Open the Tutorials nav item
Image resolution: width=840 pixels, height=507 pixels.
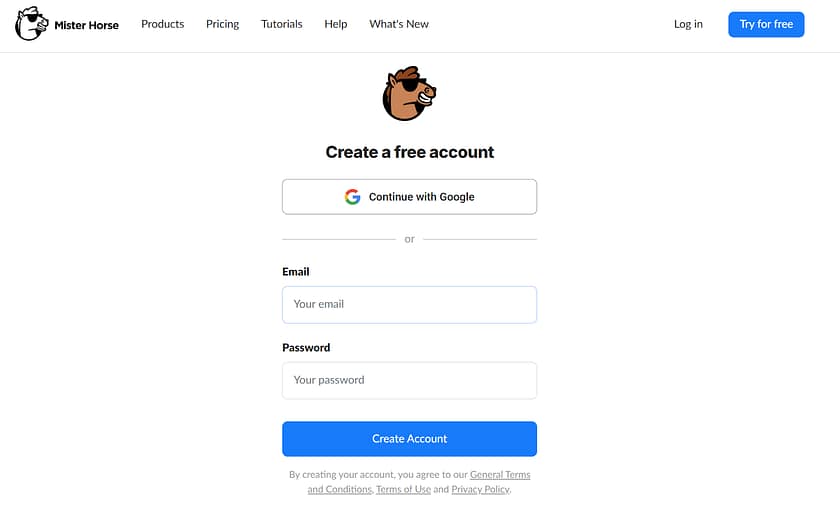click(281, 24)
